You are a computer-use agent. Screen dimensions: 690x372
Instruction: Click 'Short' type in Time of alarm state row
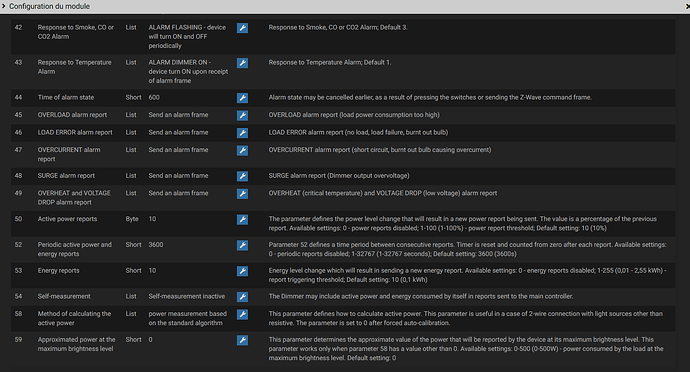133,97
